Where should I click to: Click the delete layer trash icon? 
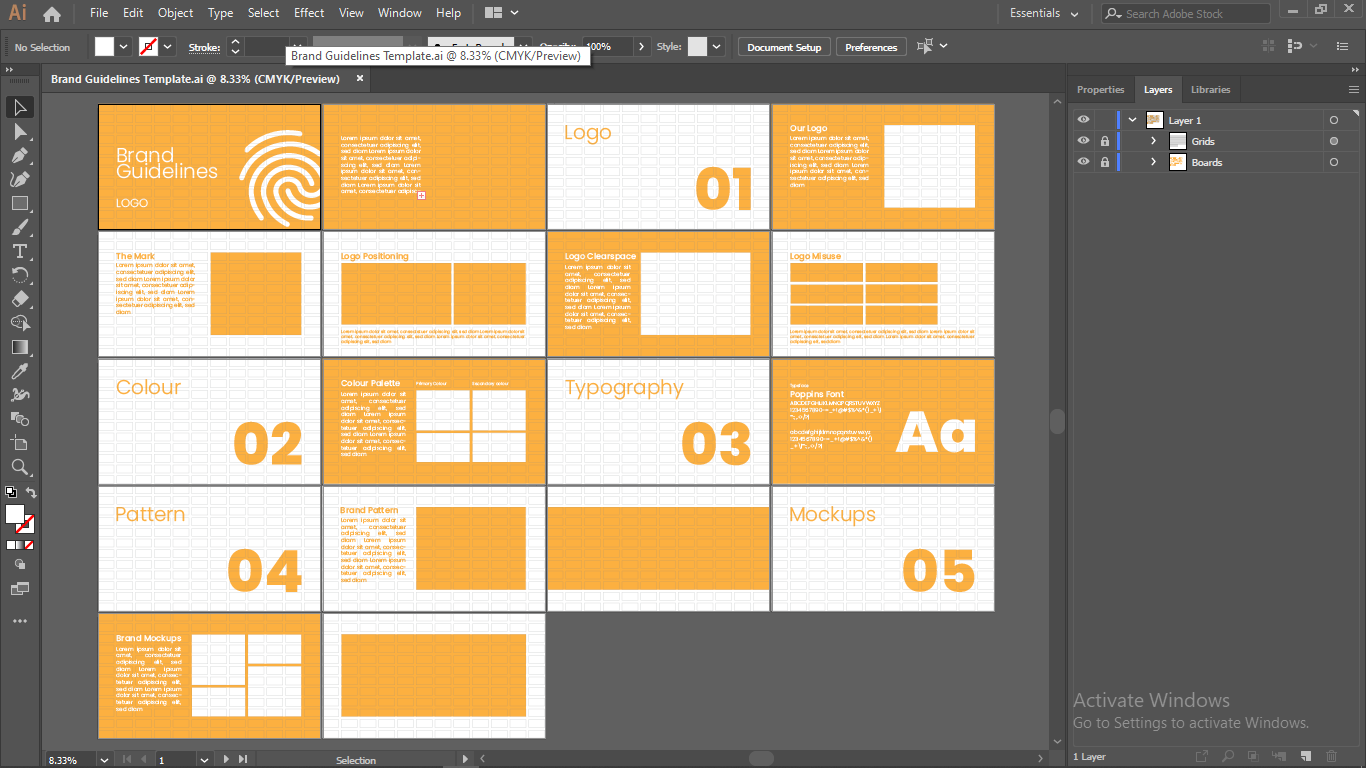[1331, 757]
